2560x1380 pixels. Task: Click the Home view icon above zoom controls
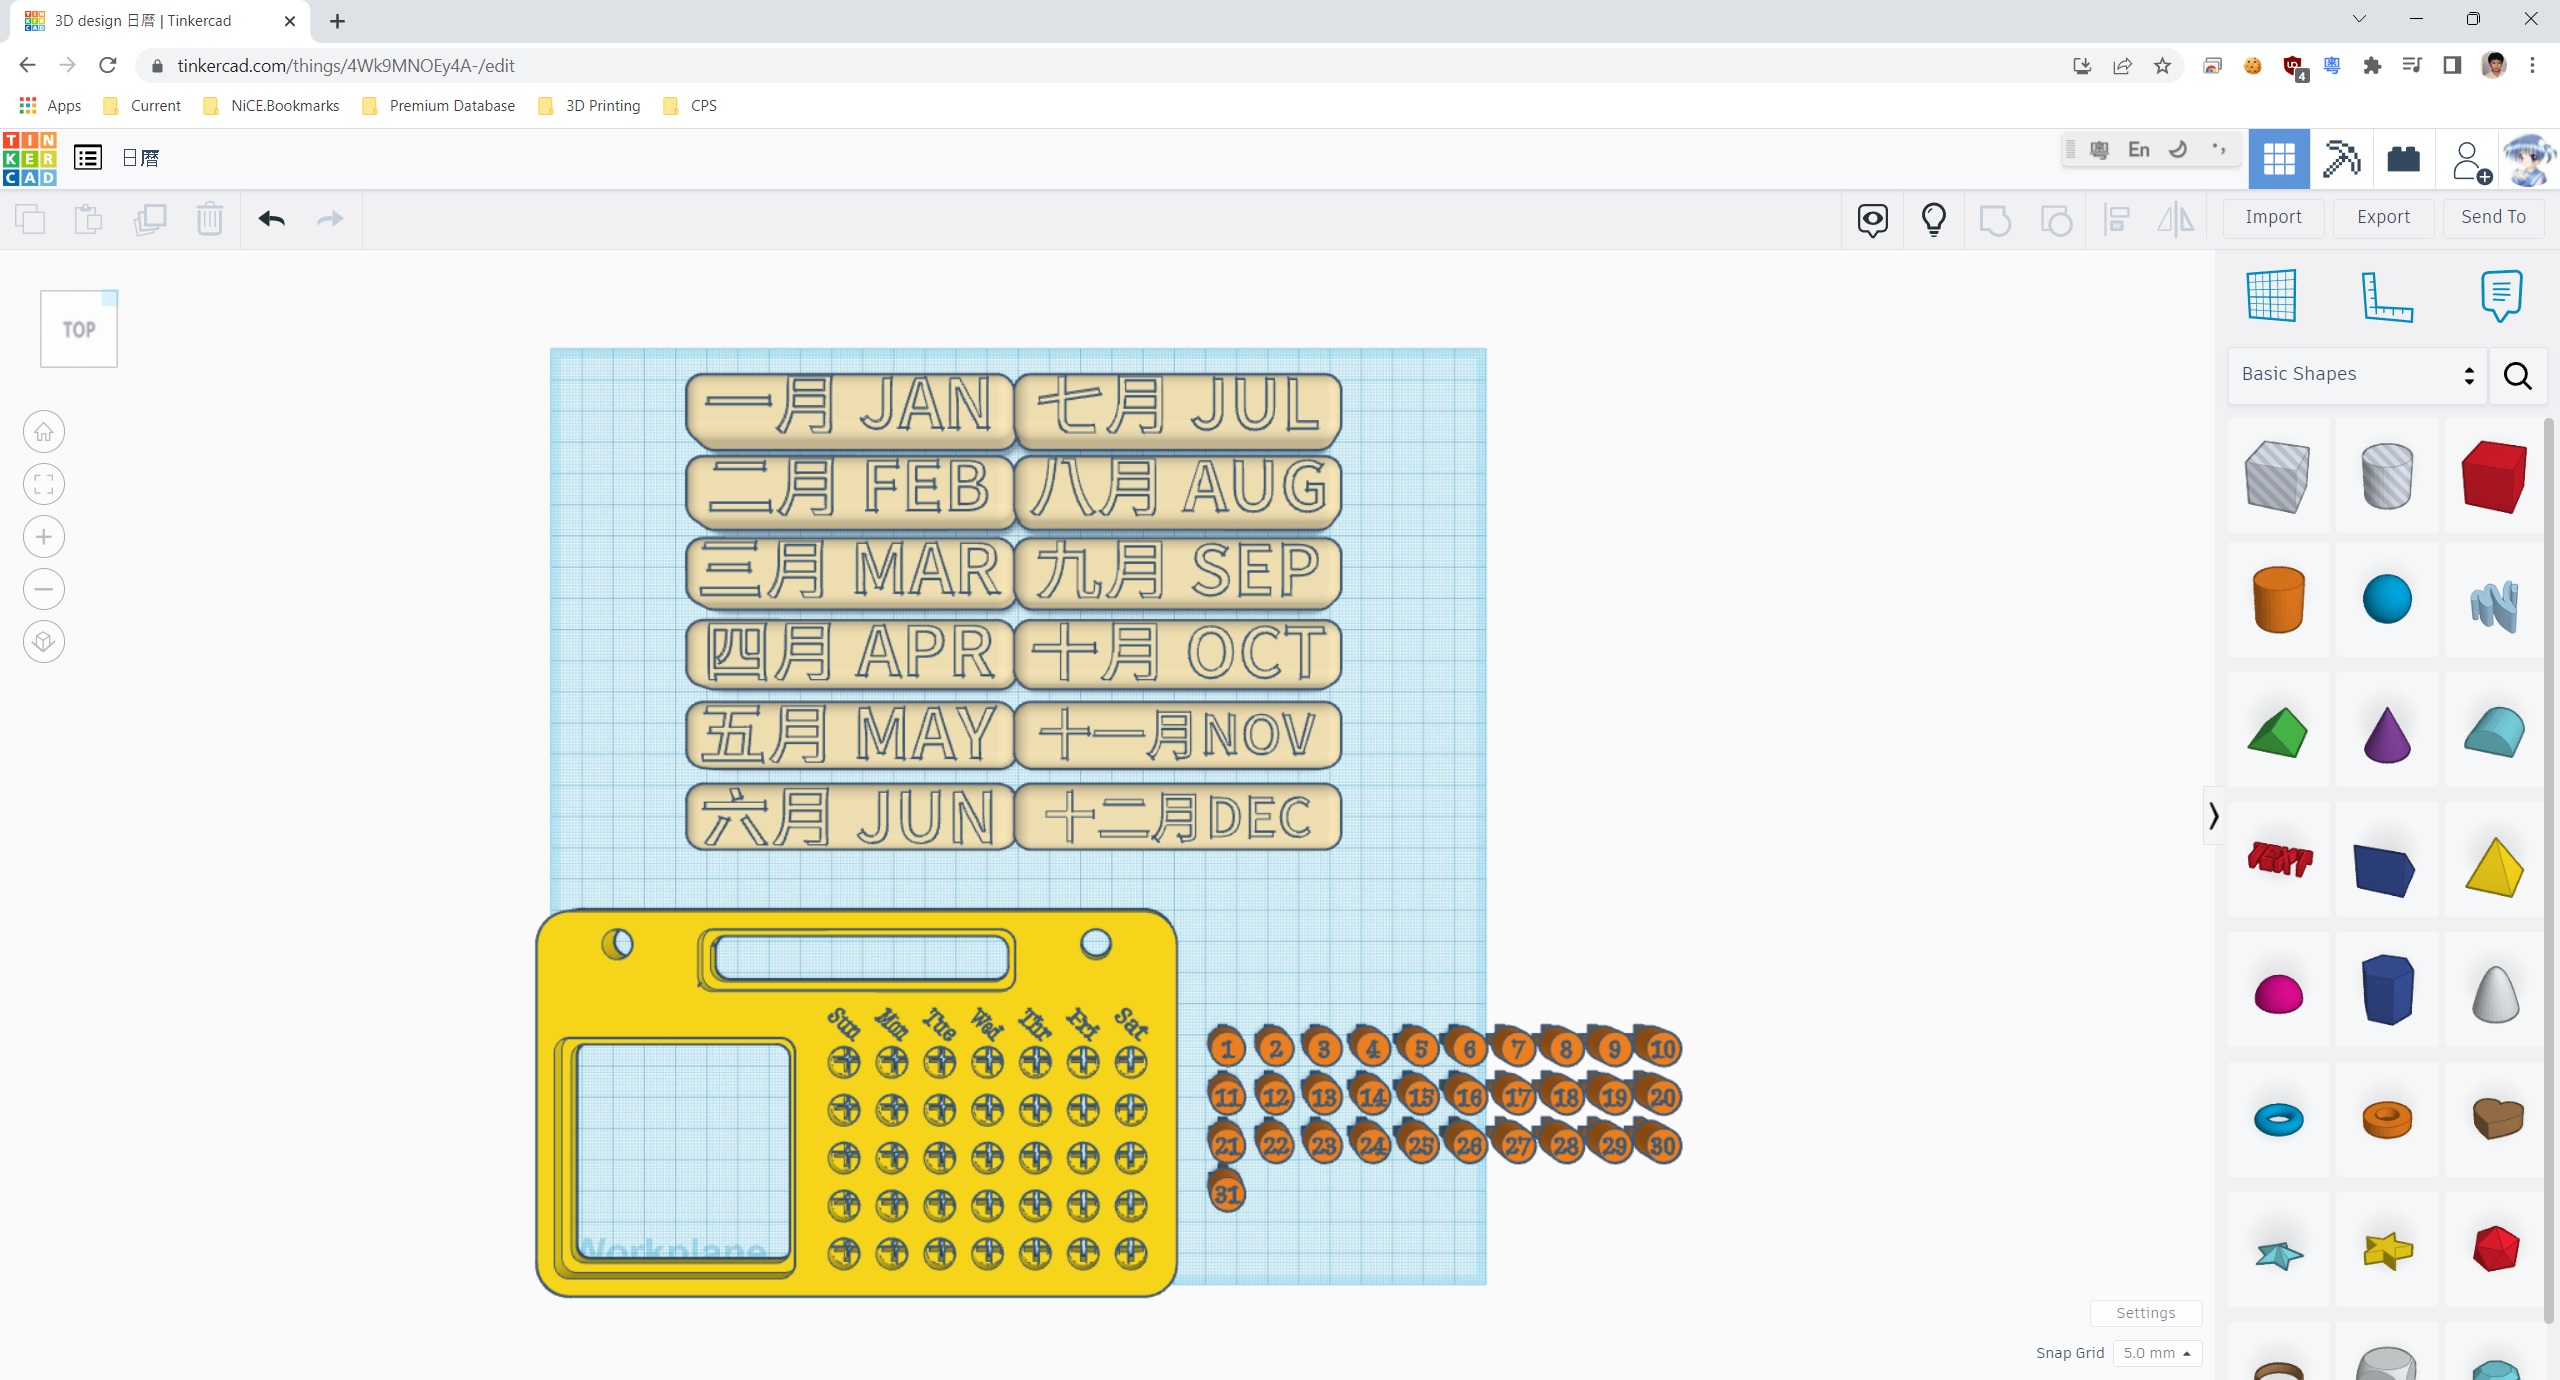43,431
